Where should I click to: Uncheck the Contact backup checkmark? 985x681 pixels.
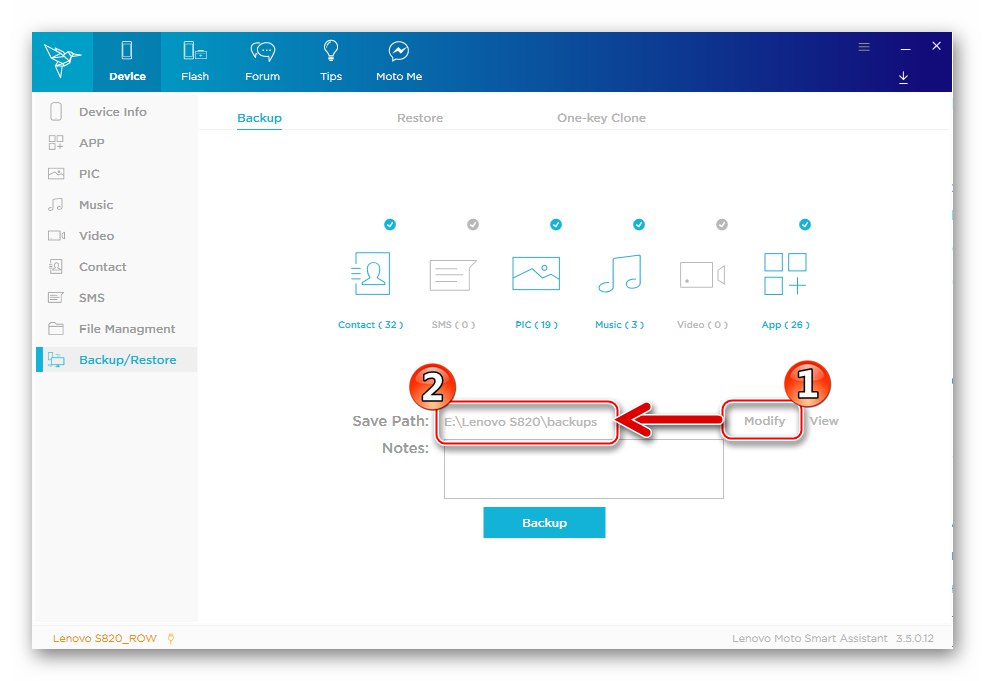[390, 224]
